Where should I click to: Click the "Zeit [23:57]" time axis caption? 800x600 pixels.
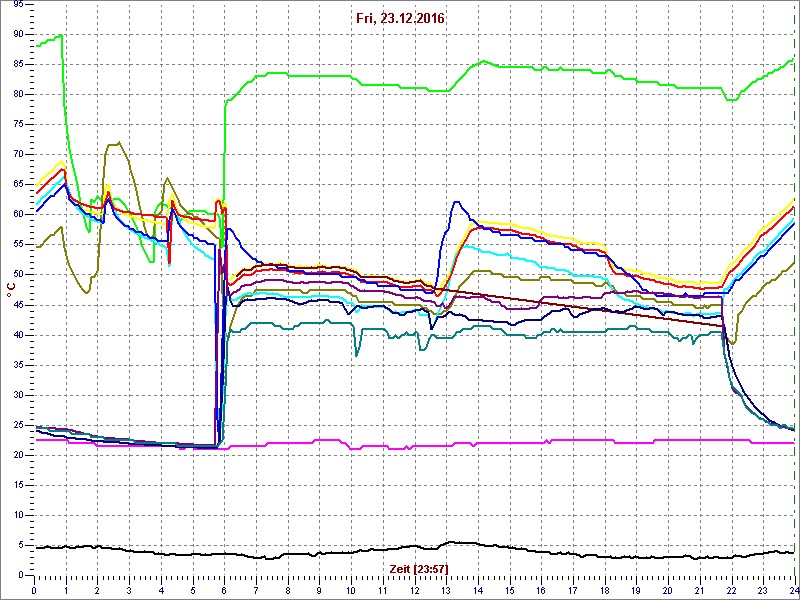pos(418,568)
